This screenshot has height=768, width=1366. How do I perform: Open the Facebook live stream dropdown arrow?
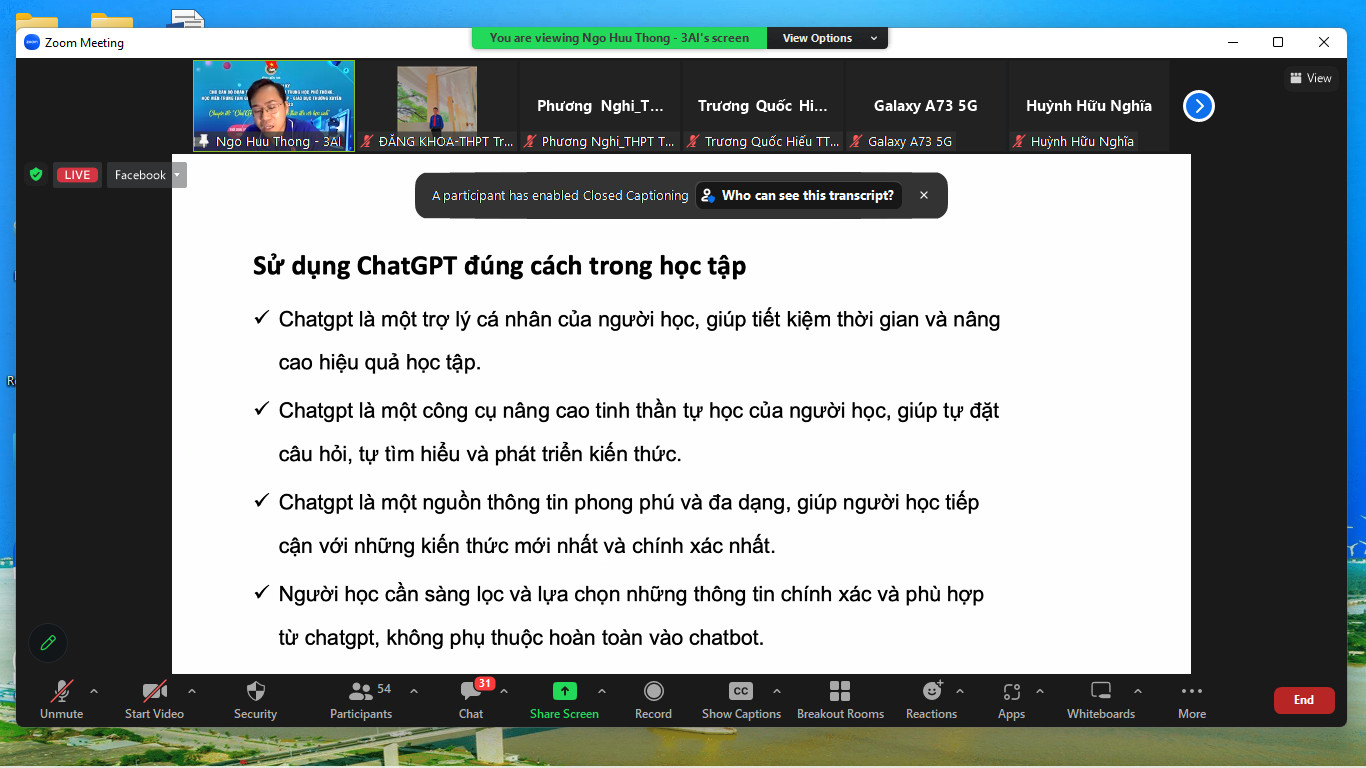pos(178,175)
